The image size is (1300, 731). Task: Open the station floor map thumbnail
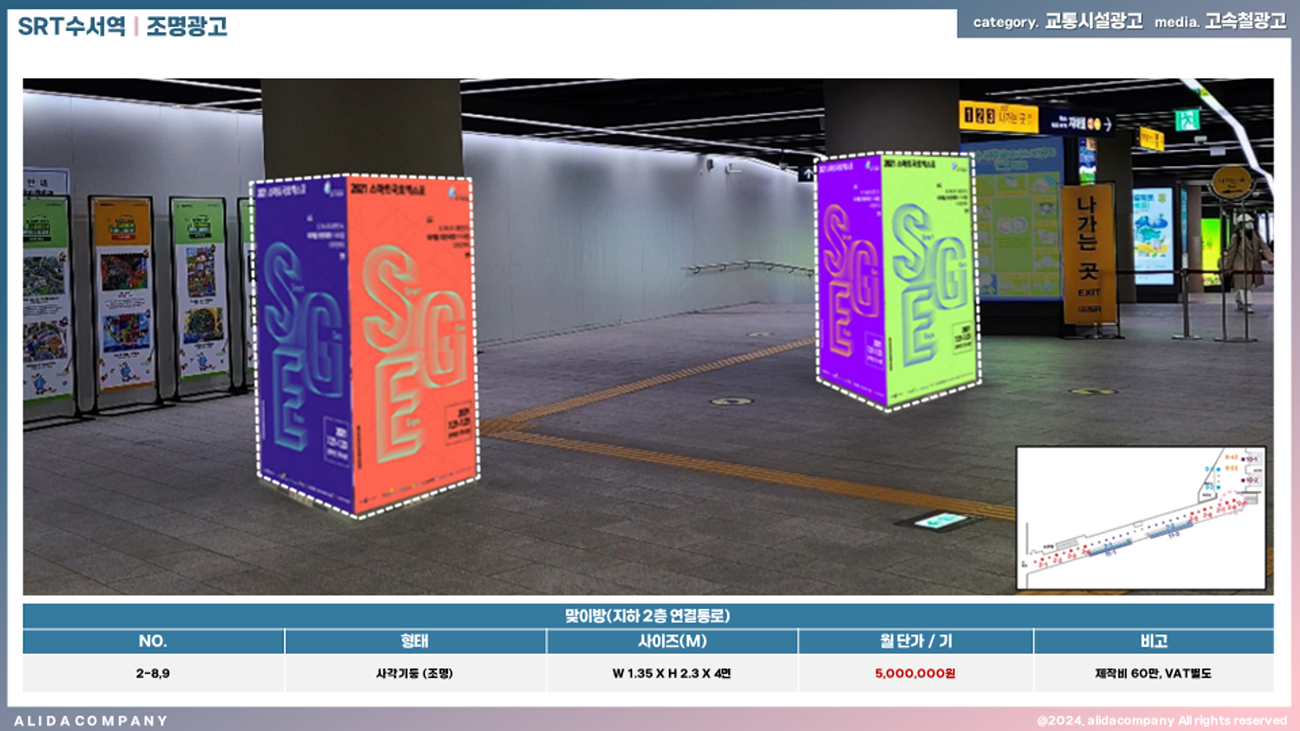[1141, 517]
